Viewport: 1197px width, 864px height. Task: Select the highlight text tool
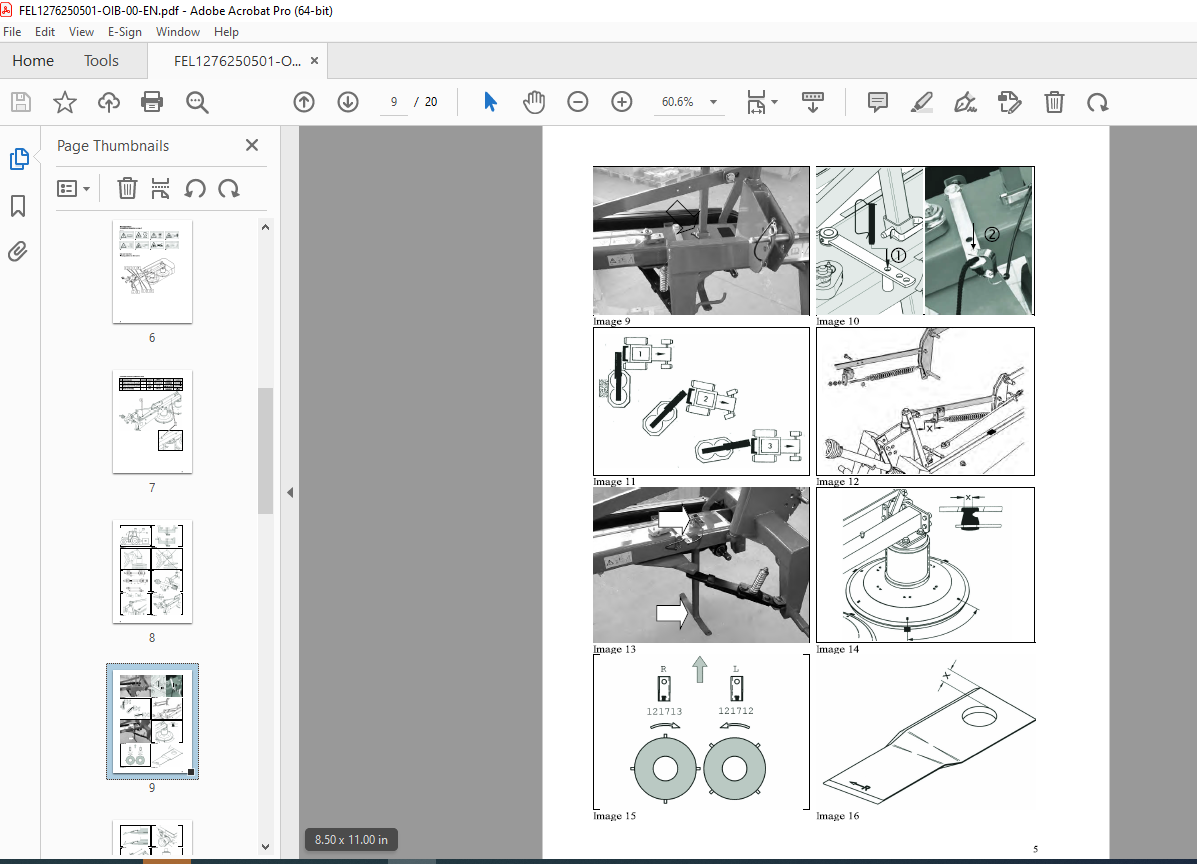922,102
